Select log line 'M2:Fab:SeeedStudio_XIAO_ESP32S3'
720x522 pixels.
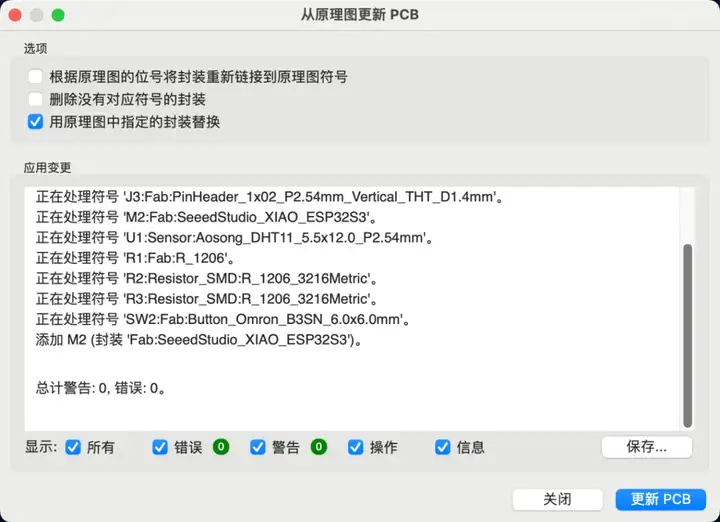[206, 217]
